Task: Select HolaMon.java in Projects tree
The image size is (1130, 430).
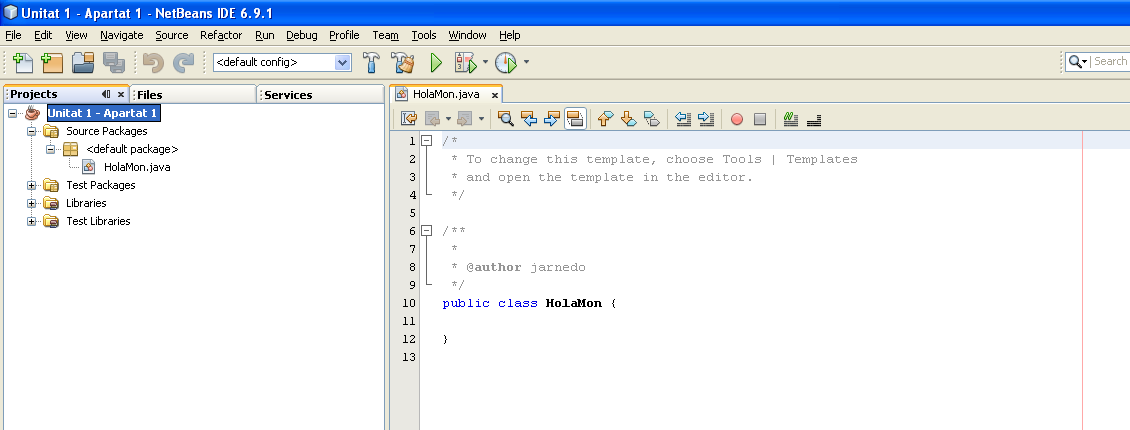Action: (137, 167)
